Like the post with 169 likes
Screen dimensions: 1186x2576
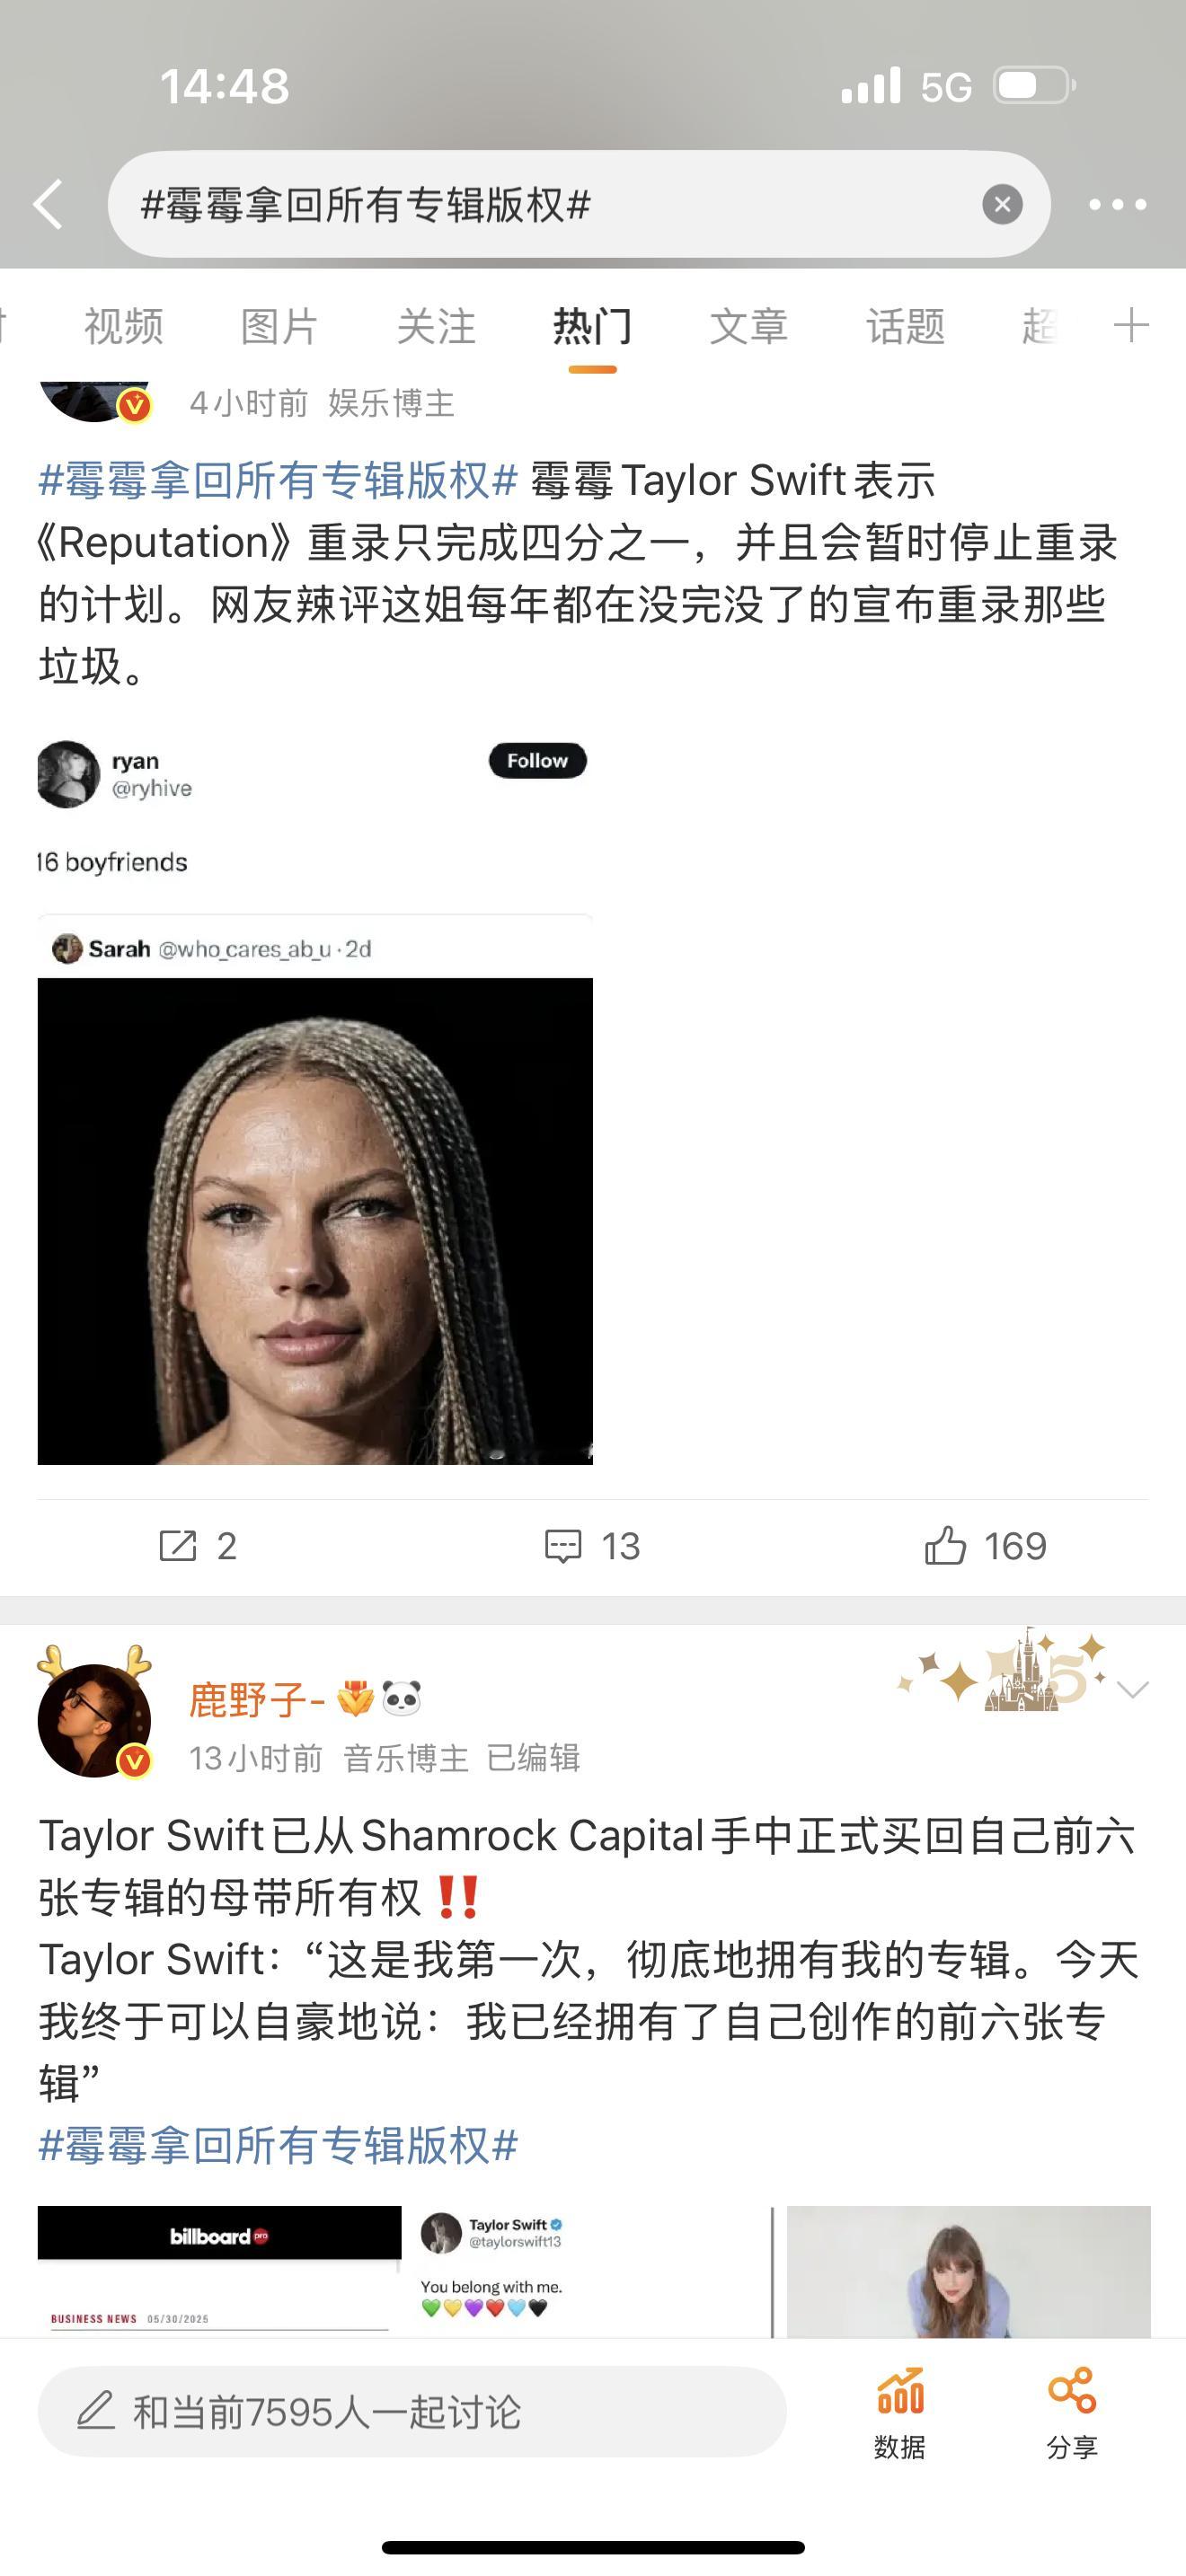click(985, 1546)
